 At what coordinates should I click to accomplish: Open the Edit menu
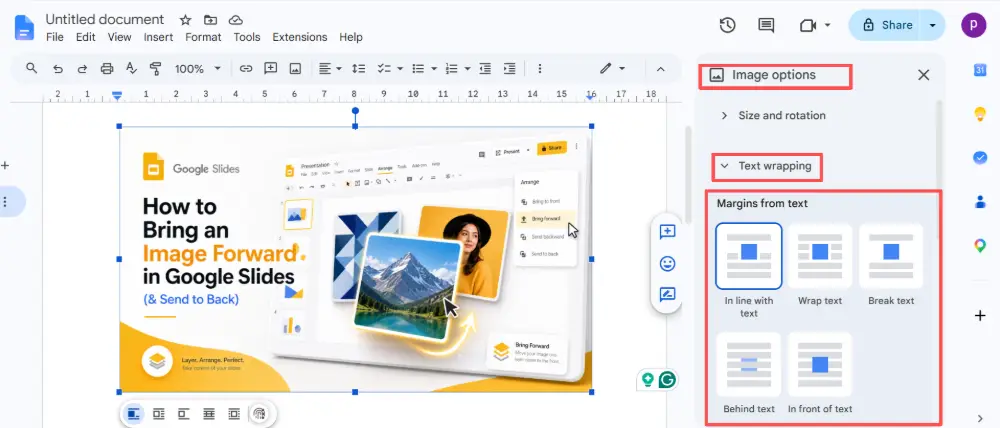point(85,37)
